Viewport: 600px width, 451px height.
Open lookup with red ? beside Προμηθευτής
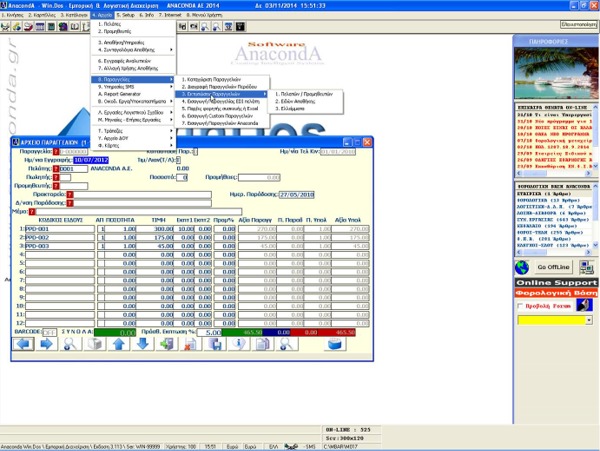56,186
